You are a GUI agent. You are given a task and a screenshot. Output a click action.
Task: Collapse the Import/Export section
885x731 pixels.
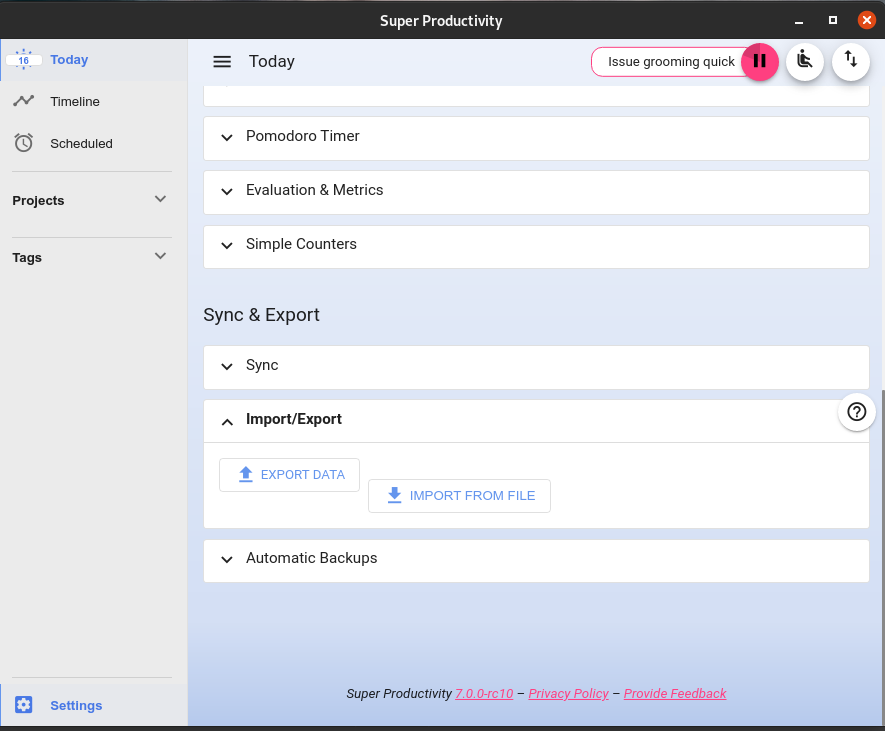tap(536, 421)
